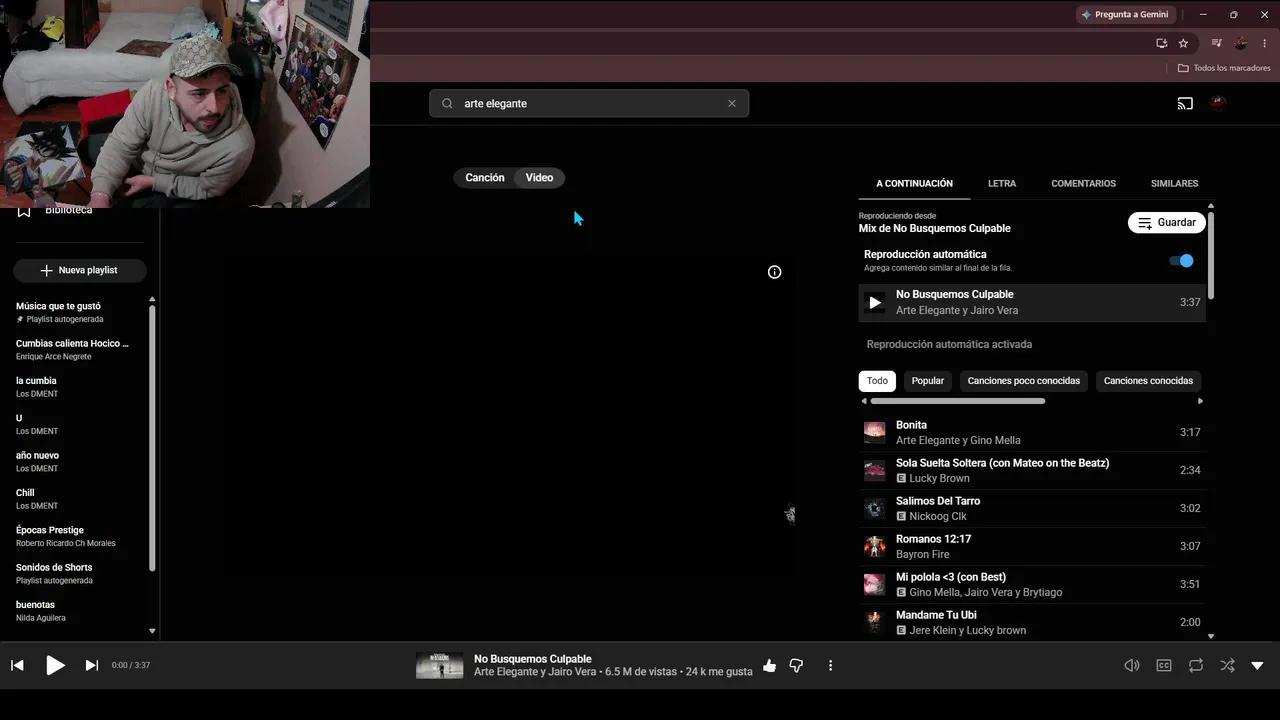
Task: Click the filter chips right scroll arrow
Action: [x=1200, y=401]
